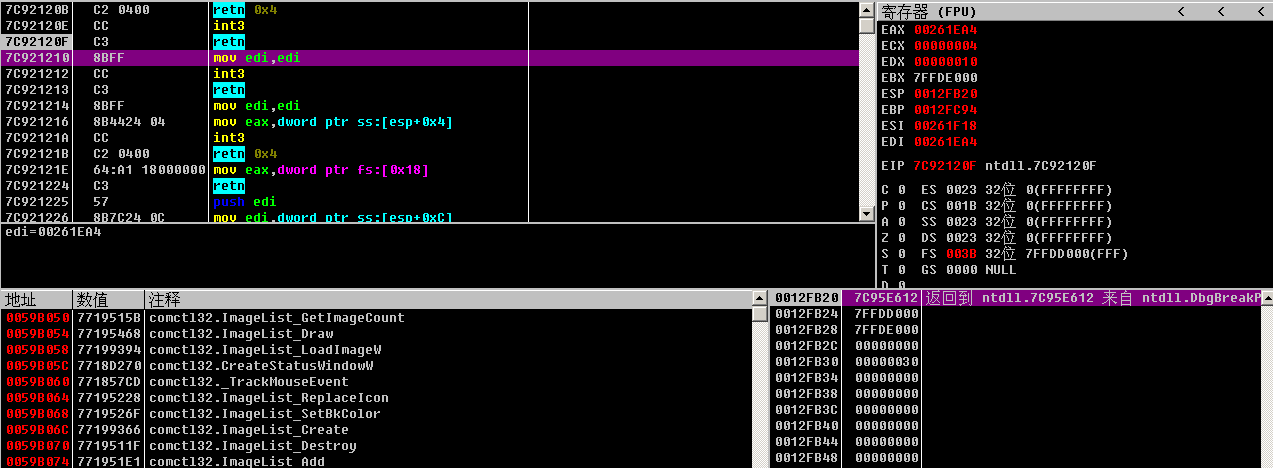Select the EAX register value 00261EA4

[x=945, y=30]
